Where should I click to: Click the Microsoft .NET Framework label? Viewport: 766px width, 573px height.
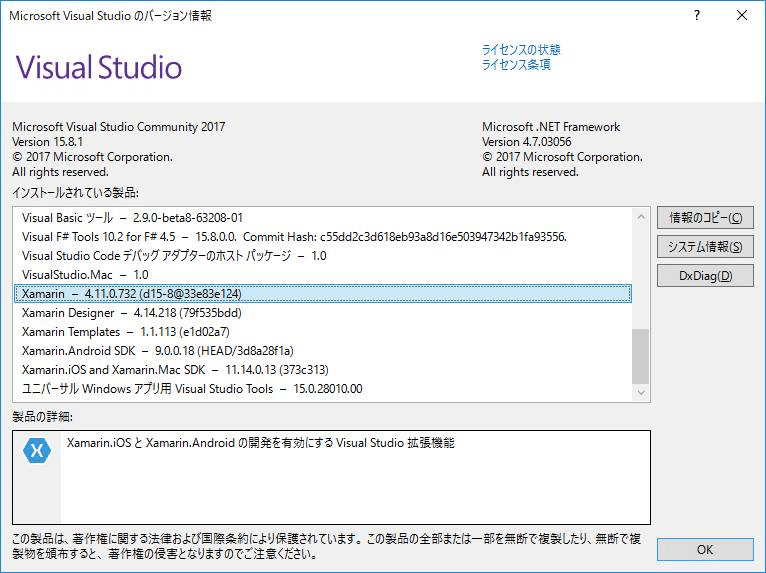pyautogui.click(x=551, y=127)
